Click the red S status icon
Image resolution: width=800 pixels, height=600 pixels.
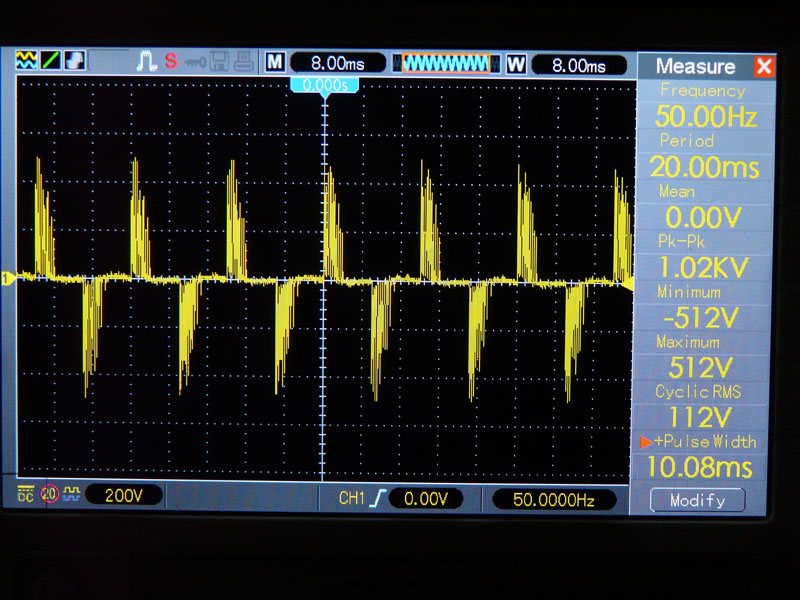click(170, 61)
